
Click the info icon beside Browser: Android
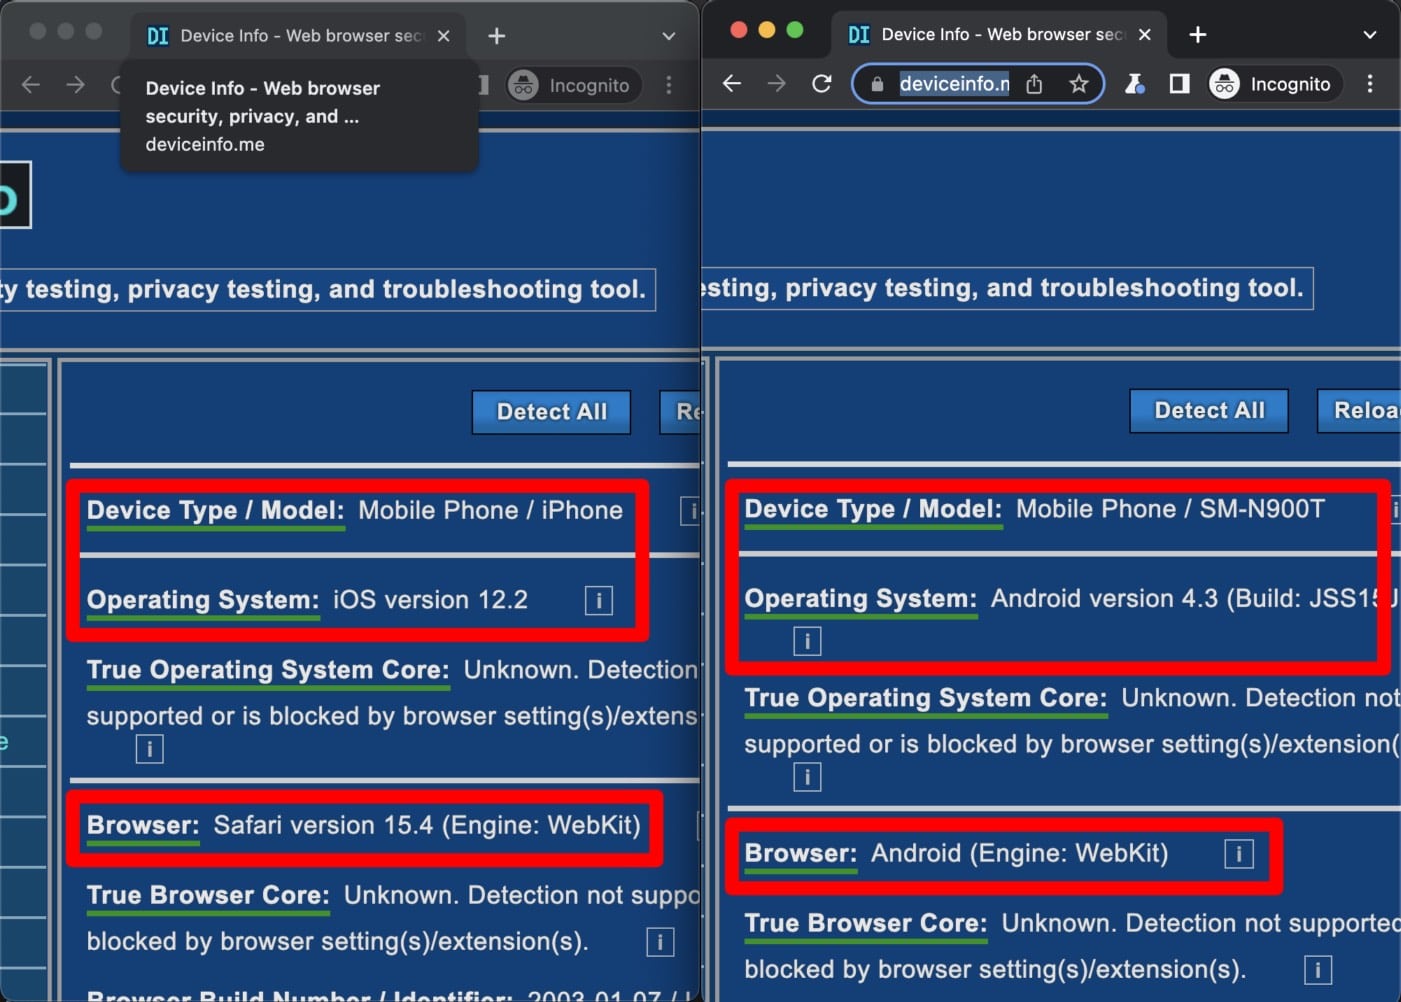click(x=1238, y=853)
